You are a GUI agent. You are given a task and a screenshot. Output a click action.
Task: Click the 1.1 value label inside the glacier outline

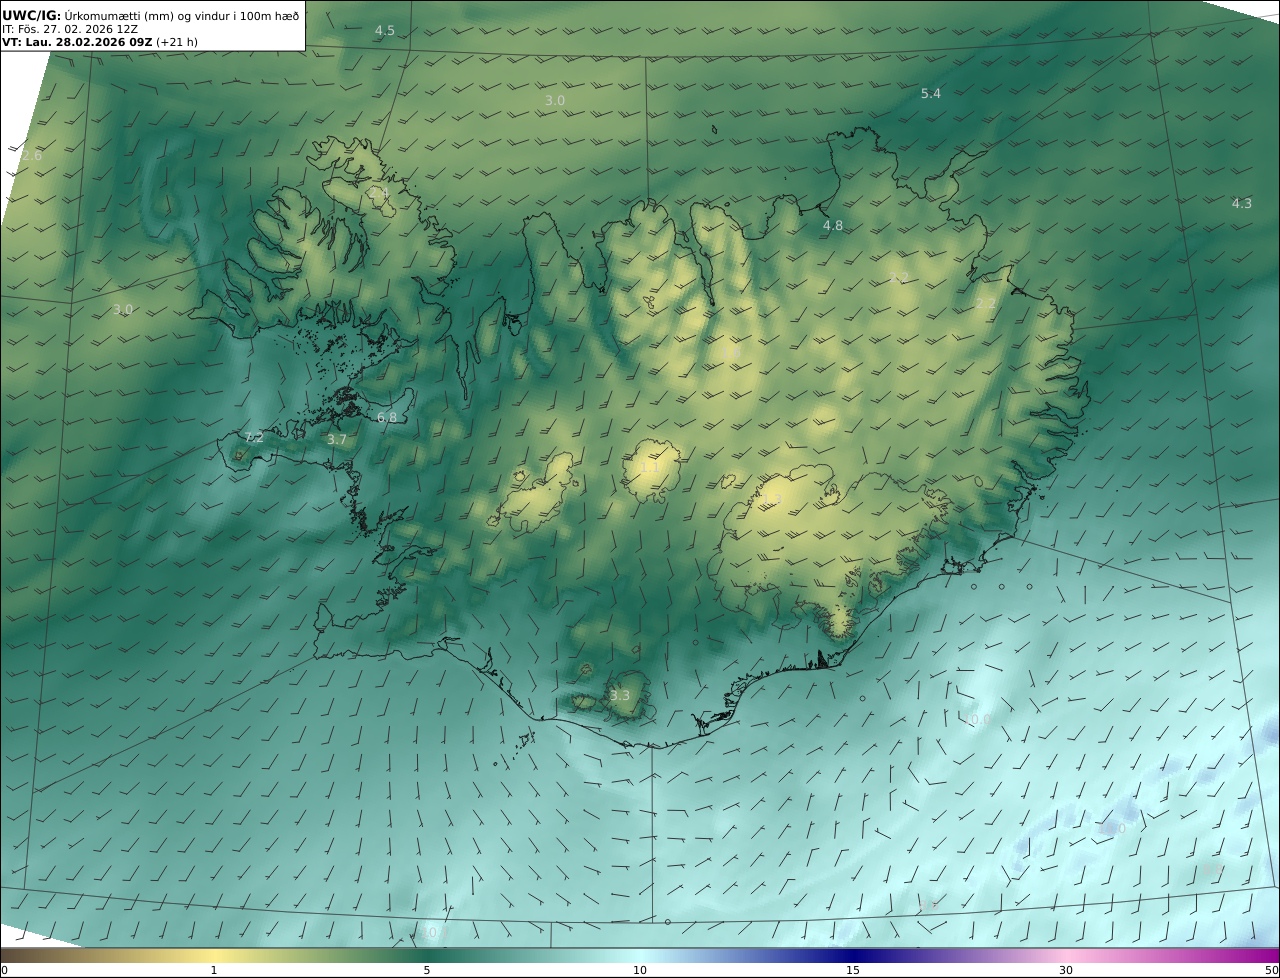(649, 467)
